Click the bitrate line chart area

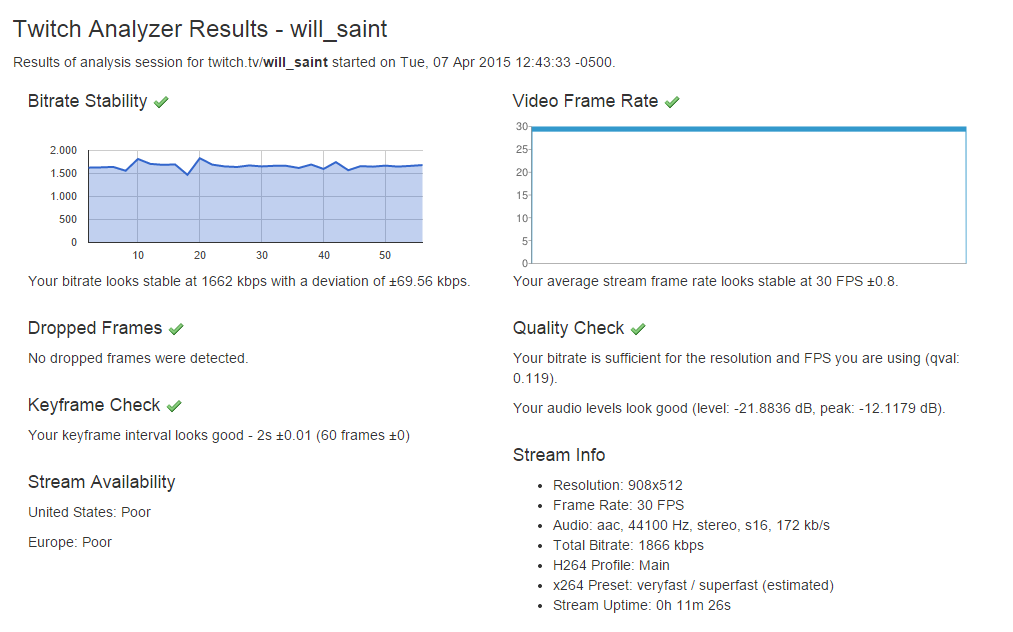255,196
